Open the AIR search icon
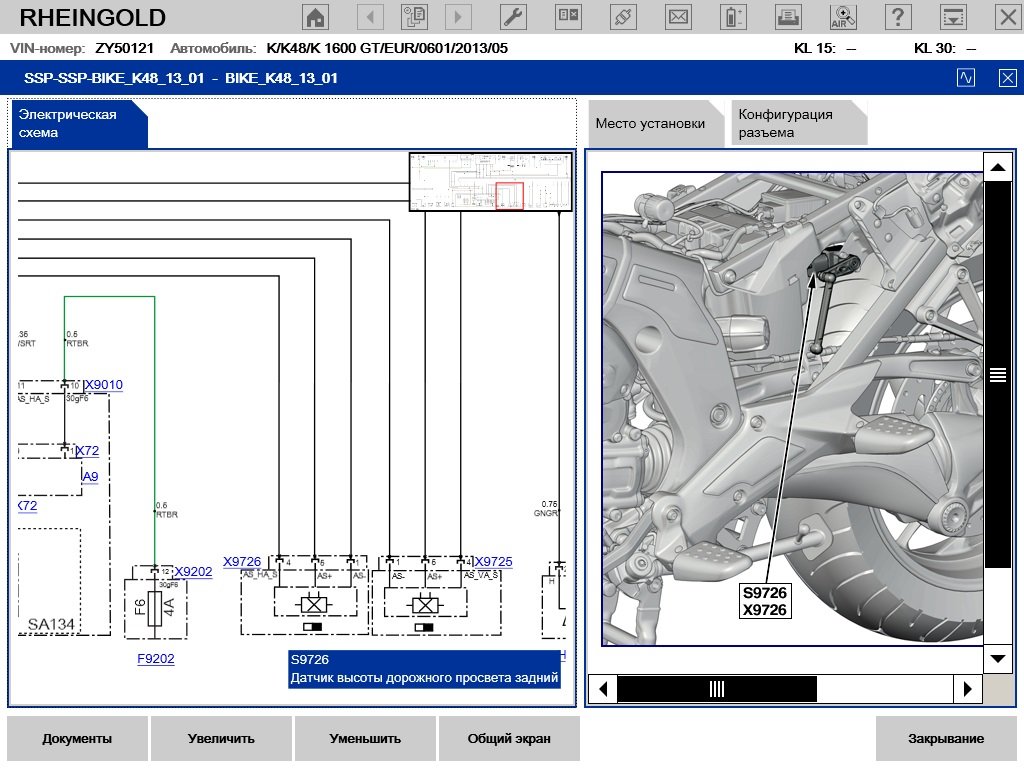Image resolution: width=1024 pixels, height=768 pixels. tap(844, 17)
